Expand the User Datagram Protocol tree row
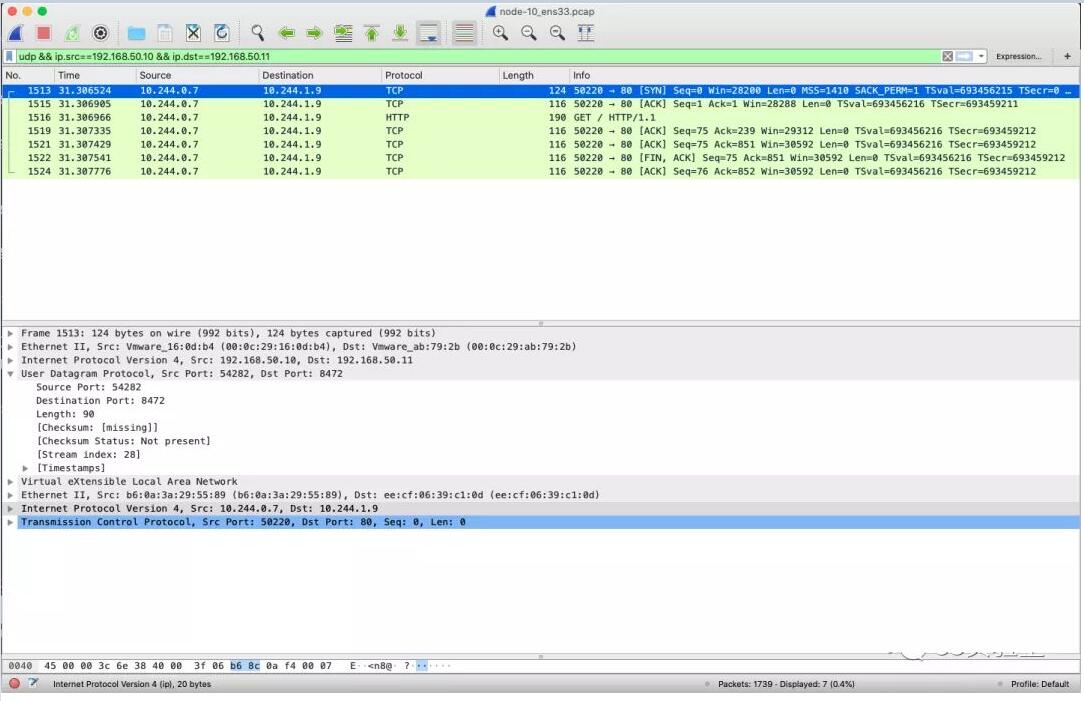This screenshot has width=1084, height=701. 11,374
